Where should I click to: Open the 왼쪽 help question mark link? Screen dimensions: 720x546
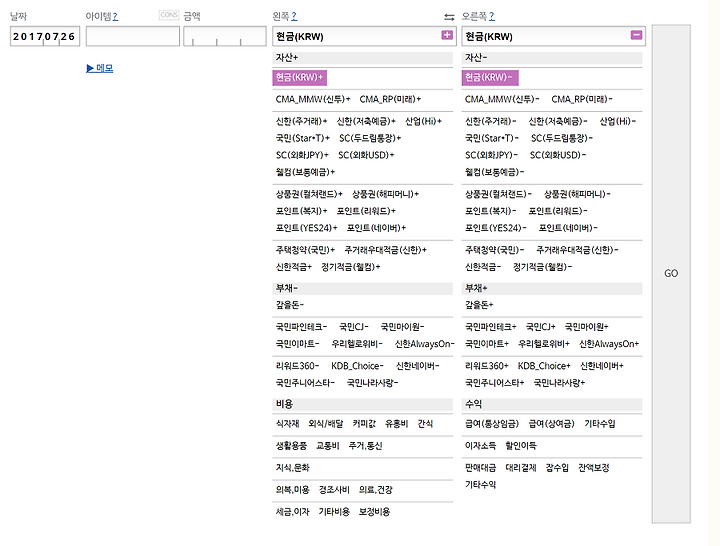point(294,17)
